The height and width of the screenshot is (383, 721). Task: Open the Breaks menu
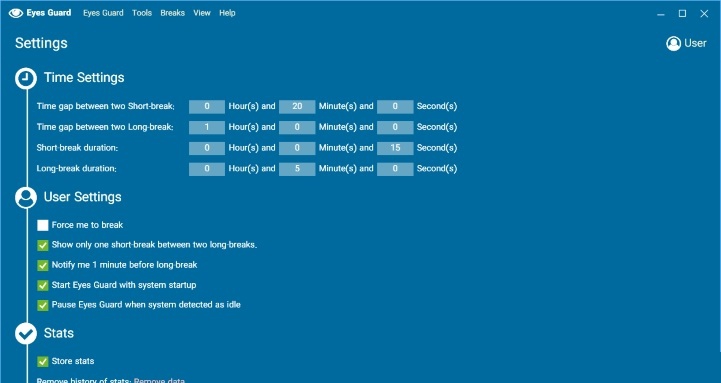[172, 13]
